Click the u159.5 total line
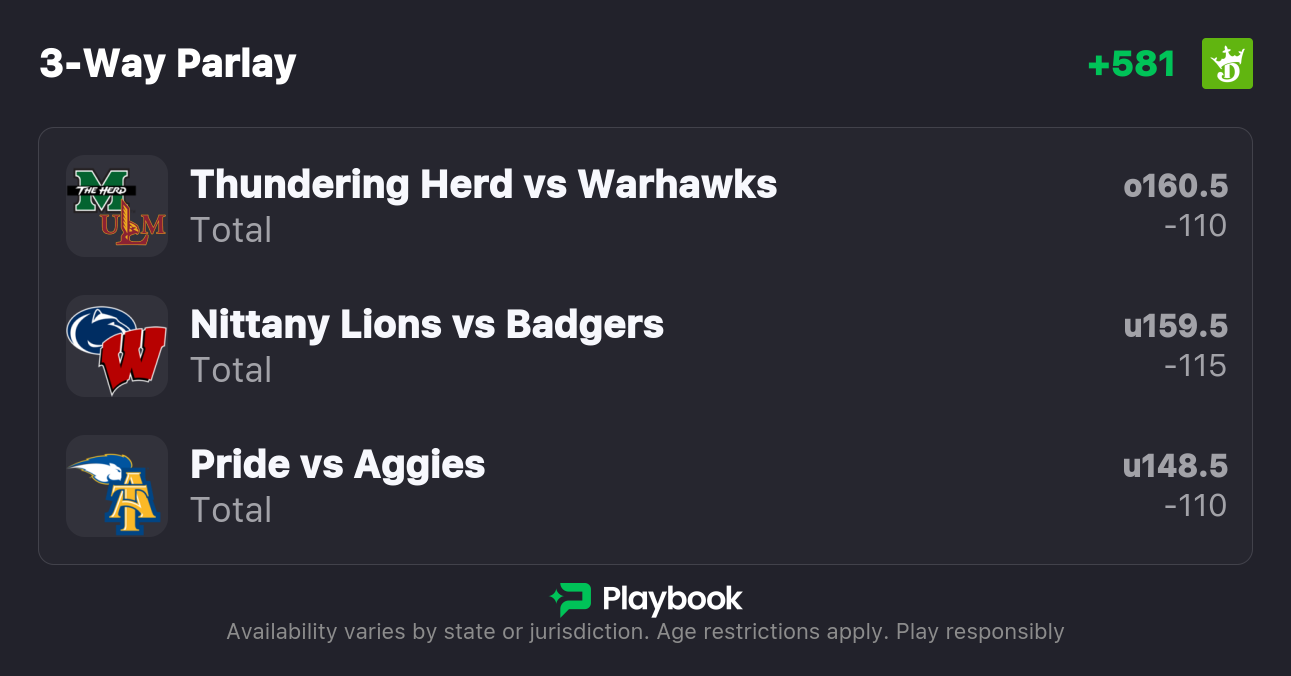 pos(1175,326)
